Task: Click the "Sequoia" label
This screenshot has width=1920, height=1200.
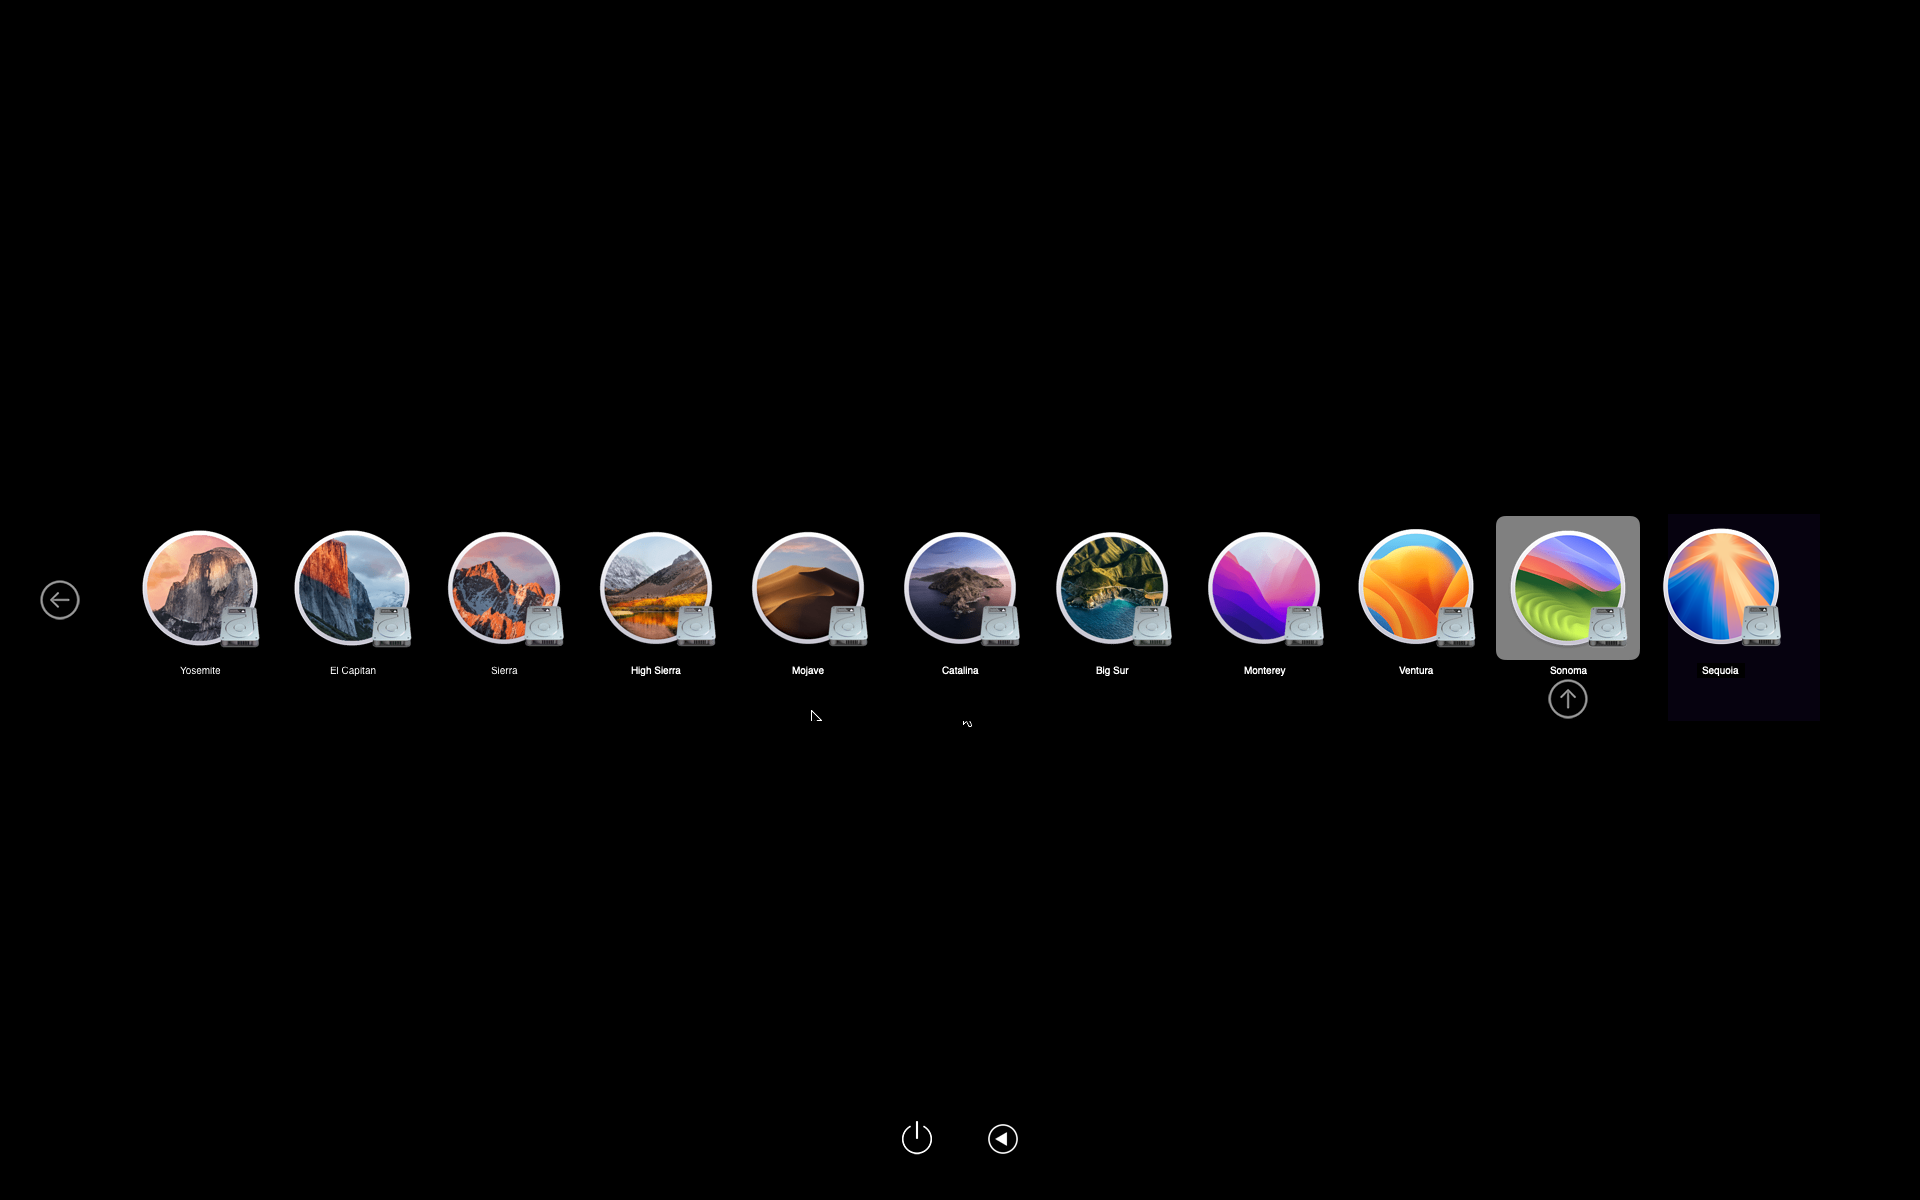Action: (1720, 671)
